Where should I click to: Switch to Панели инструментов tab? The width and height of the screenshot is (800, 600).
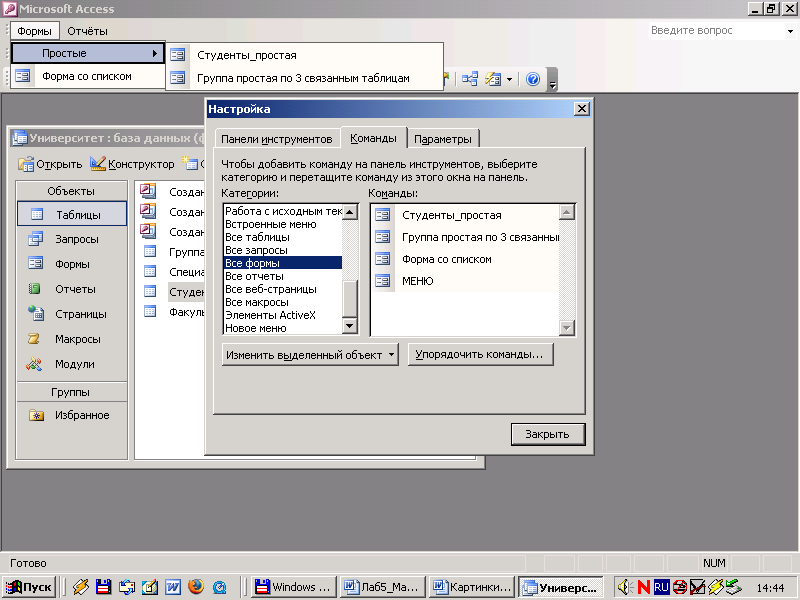(277, 139)
